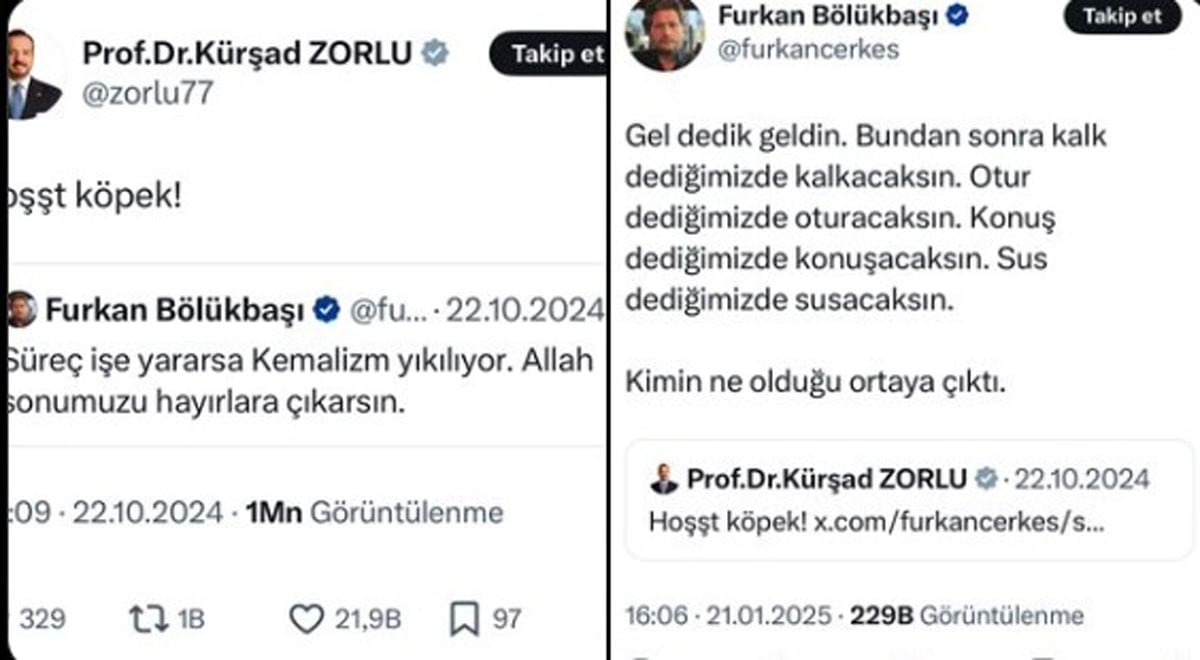Click verified badge in quoted Furkan tweet
1200x660 pixels.
(327, 310)
